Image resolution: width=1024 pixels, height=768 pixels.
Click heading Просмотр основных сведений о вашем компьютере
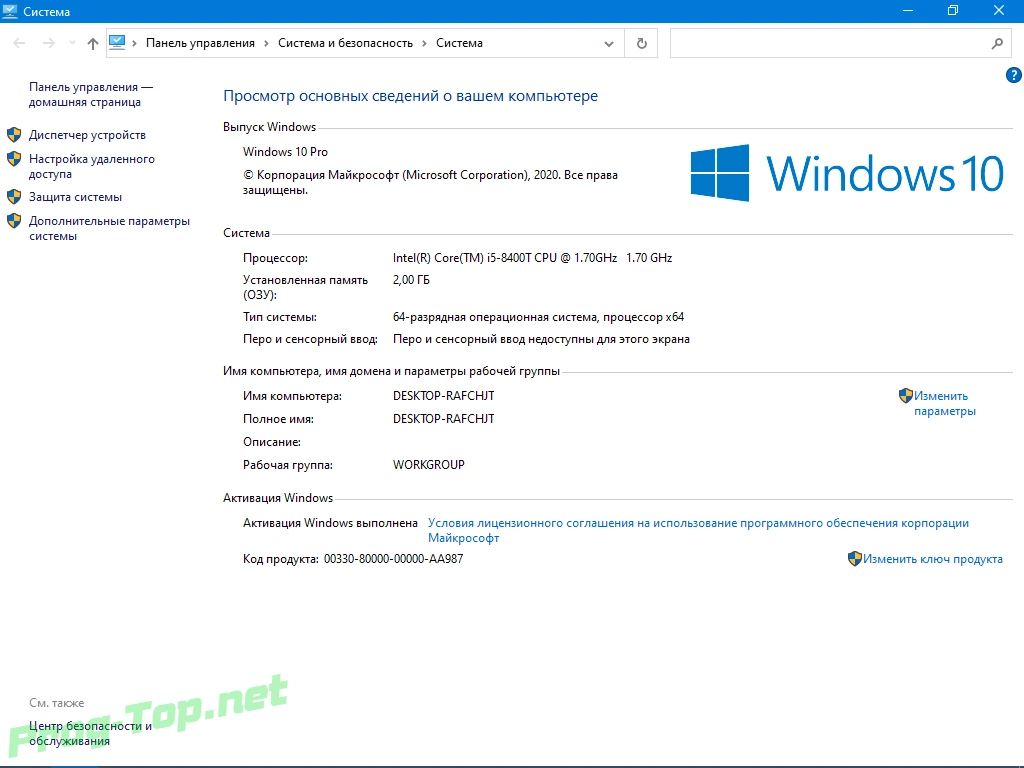click(x=410, y=96)
